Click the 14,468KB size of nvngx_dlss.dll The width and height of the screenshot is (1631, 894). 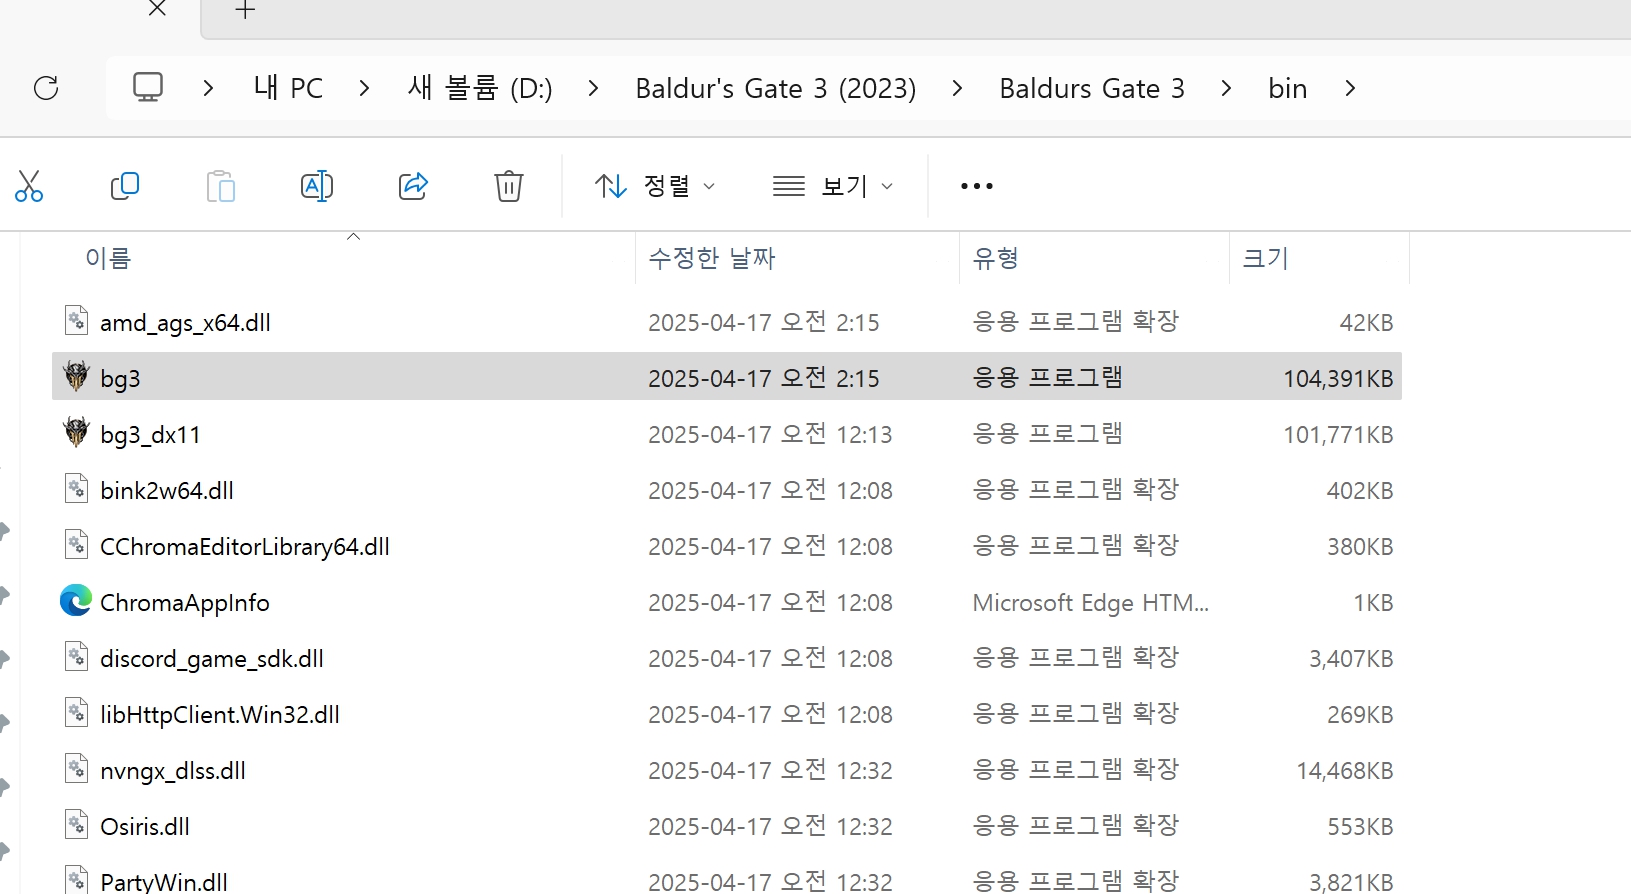(1345, 771)
